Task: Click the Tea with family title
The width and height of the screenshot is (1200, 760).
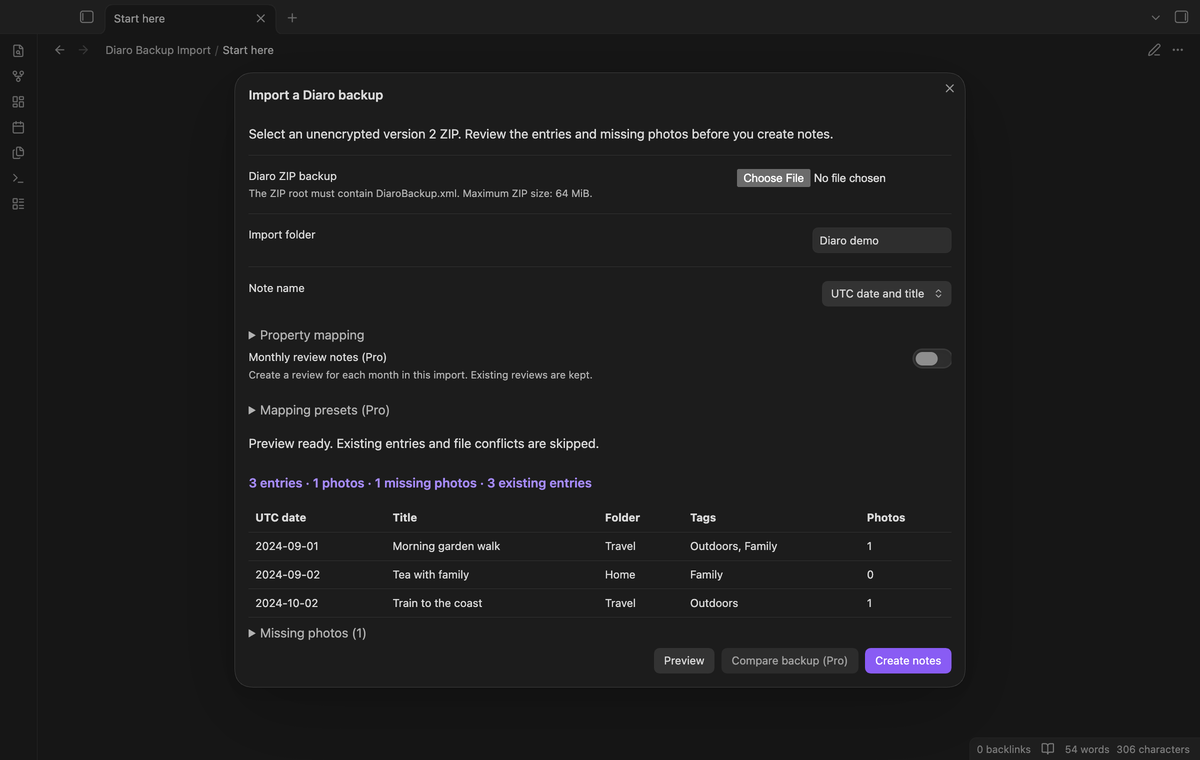Action: 431,575
